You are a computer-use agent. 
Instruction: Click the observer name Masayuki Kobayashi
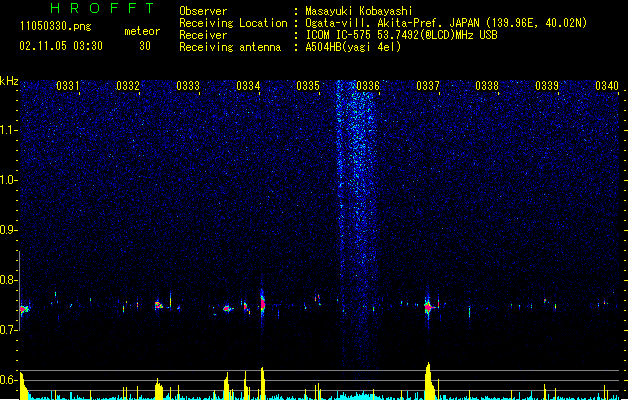359,11
